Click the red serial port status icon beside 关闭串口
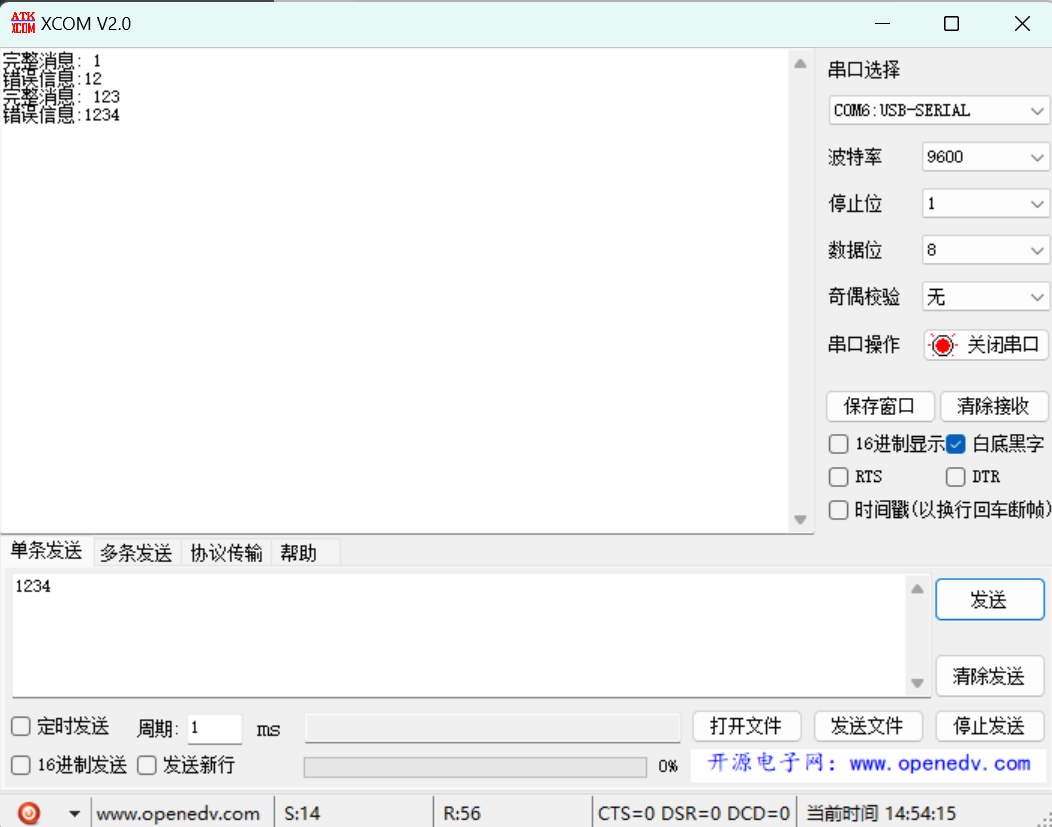The height and width of the screenshot is (827, 1052). (943, 344)
